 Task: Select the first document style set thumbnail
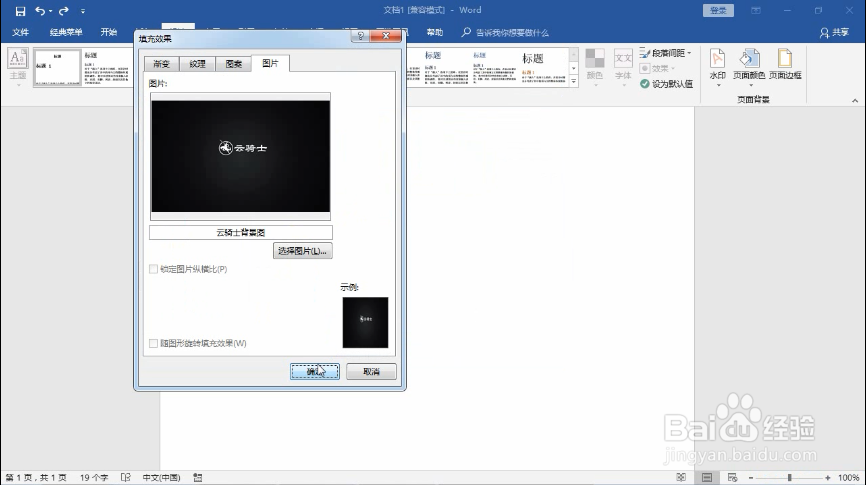pos(57,67)
